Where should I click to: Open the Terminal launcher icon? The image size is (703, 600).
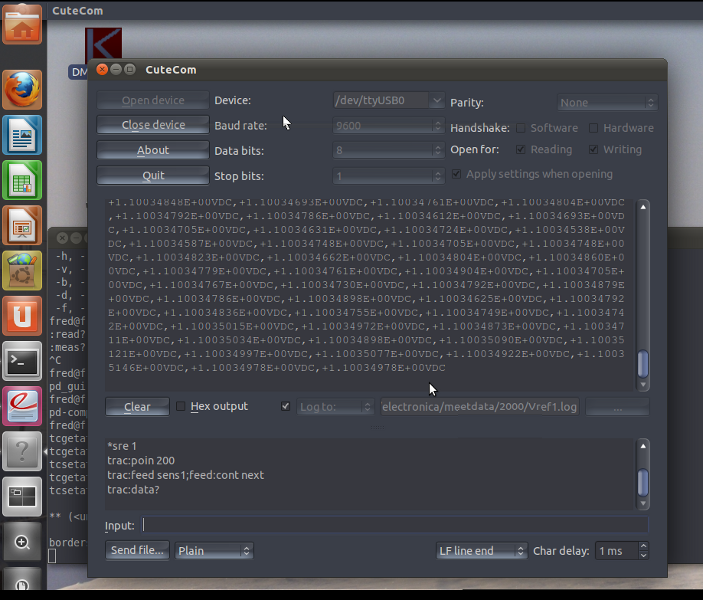click(x=22, y=361)
